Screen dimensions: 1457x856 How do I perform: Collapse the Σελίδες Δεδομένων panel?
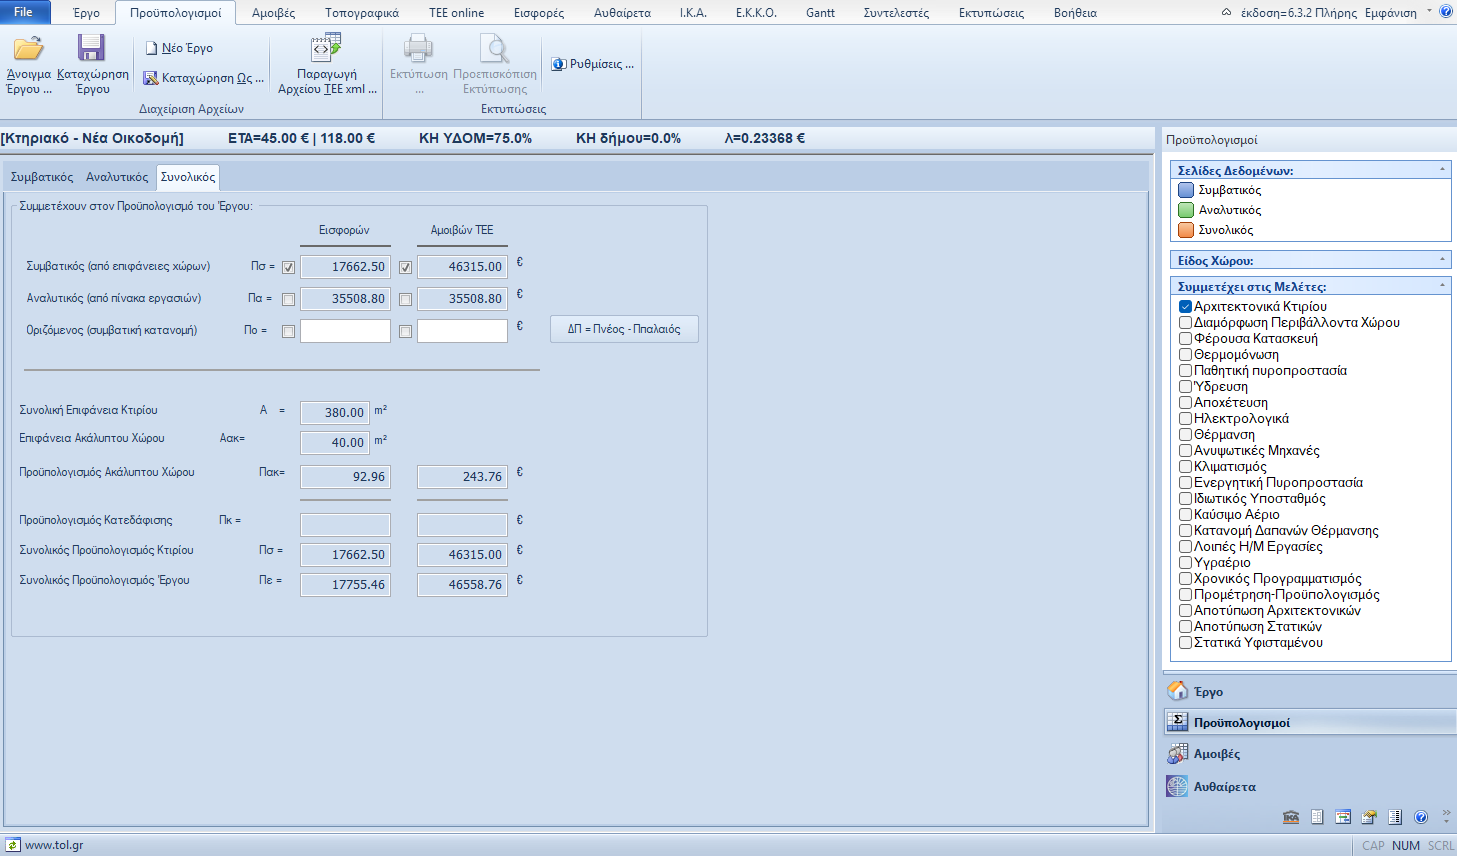click(1442, 170)
